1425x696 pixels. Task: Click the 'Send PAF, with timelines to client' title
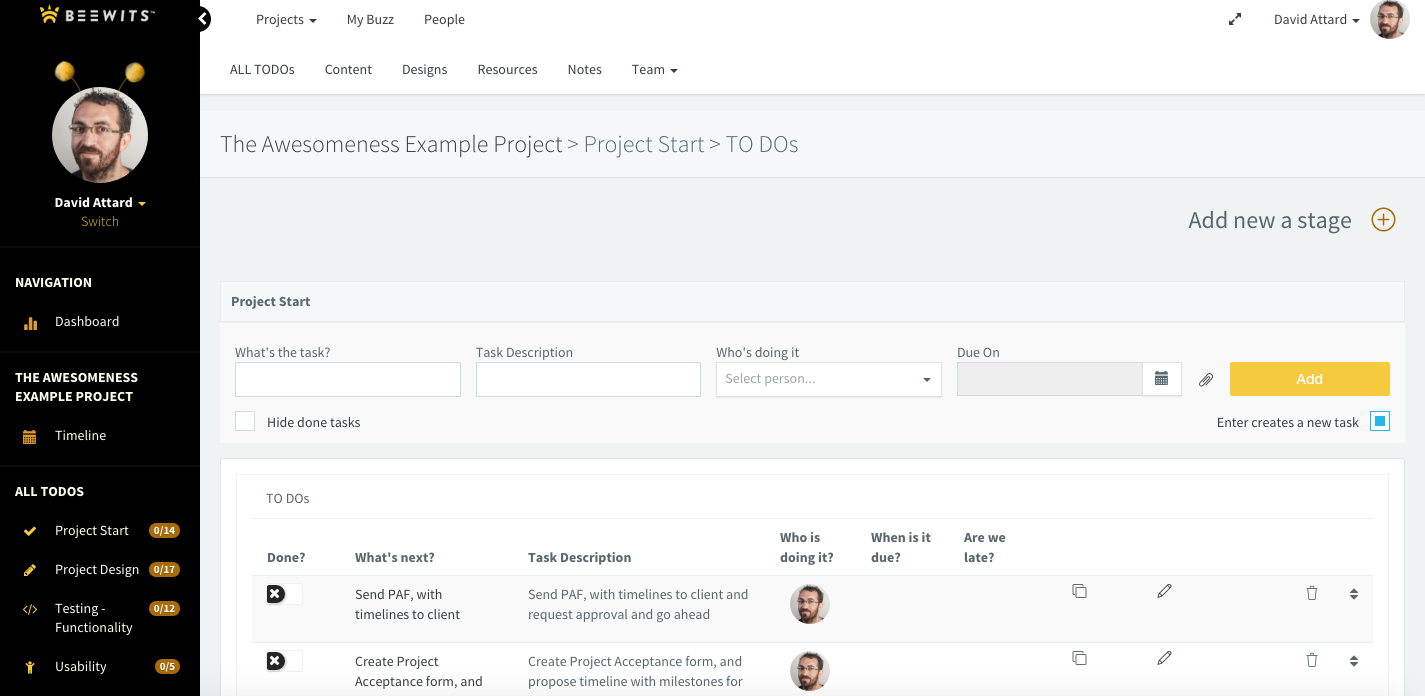tap(407, 604)
